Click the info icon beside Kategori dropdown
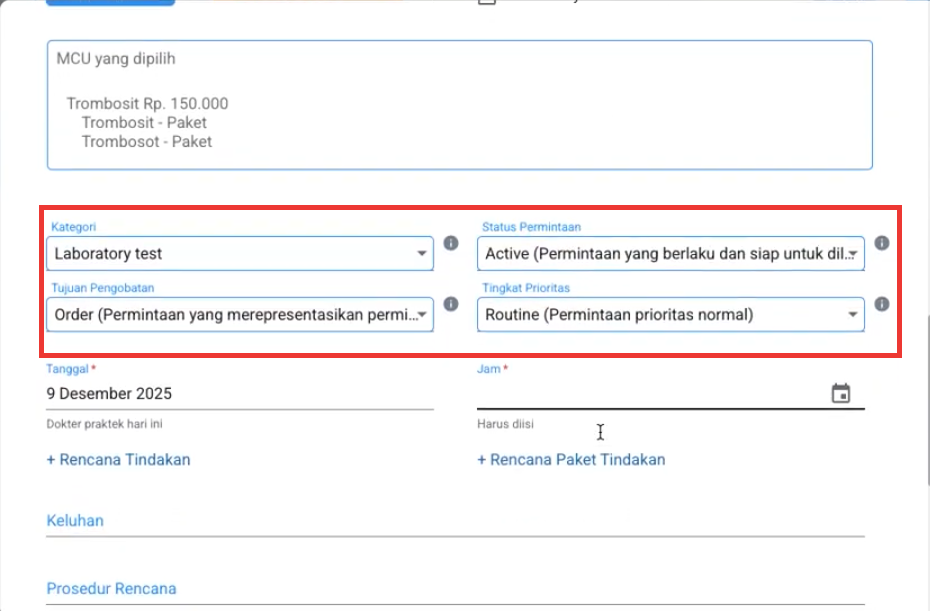The width and height of the screenshot is (930, 611). 450,243
